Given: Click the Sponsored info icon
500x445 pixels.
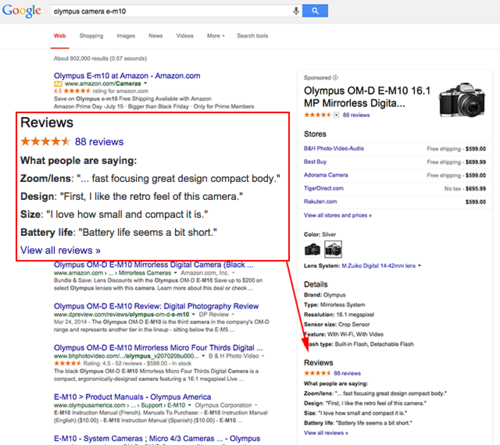Looking at the screenshot, I should pyautogui.click(x=335, y=78).
